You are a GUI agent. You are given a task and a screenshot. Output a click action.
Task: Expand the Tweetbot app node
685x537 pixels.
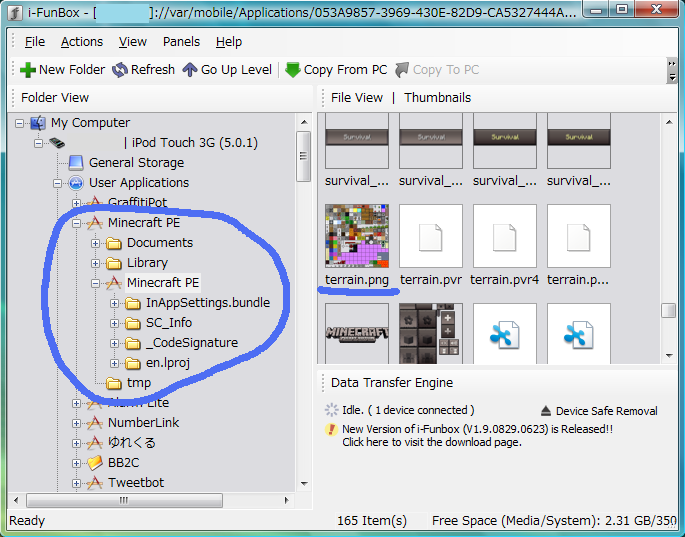(x=76, y=483)
